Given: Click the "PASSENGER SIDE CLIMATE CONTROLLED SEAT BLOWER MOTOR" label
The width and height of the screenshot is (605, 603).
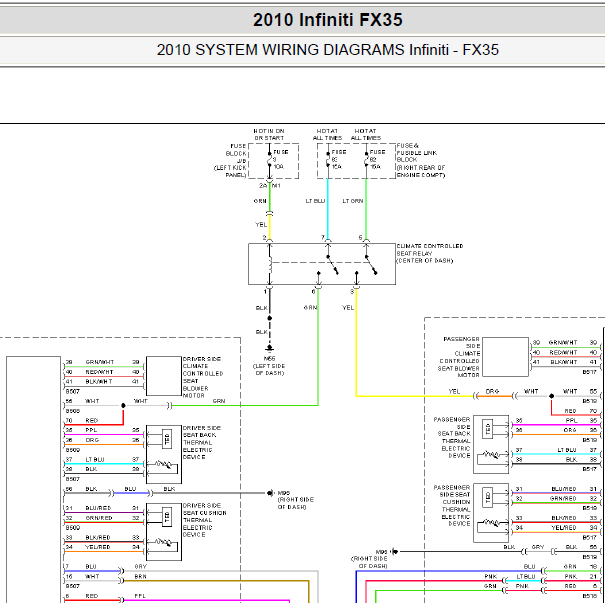Looking at the screenshot, I should 459,357.
